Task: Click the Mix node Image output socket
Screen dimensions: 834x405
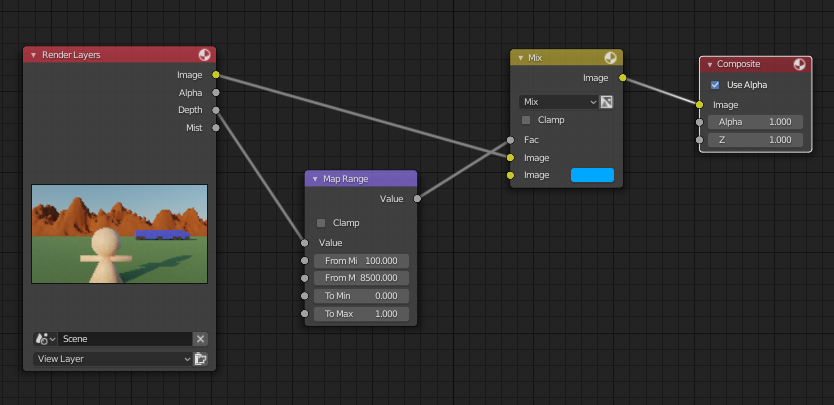Action: point(622,78)
